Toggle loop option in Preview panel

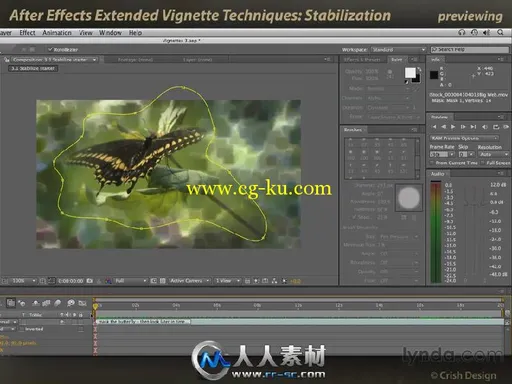coord(496,127)
